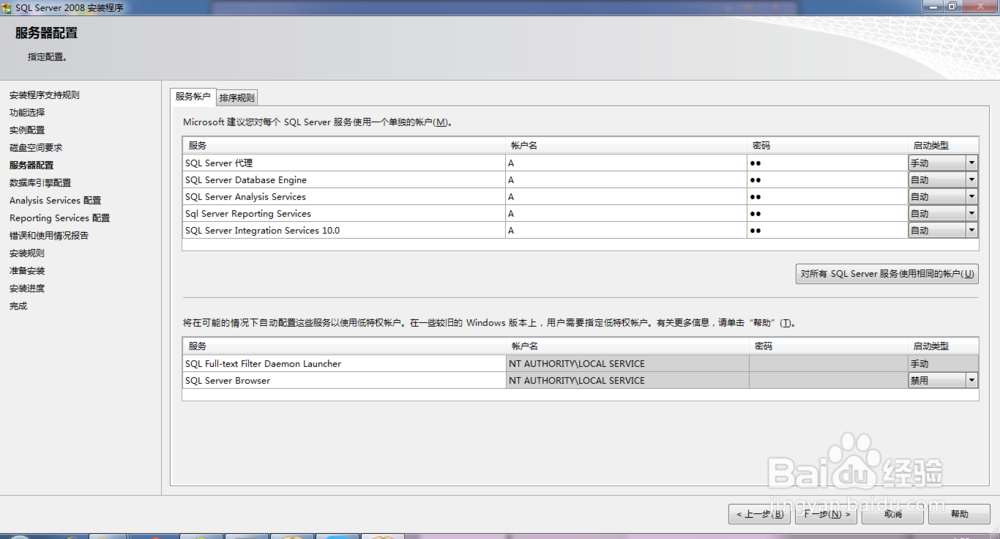Screen dimensions: 1000x539
Task: Click password field for SQL Server Analysis Services
Action: coord(827,196)
